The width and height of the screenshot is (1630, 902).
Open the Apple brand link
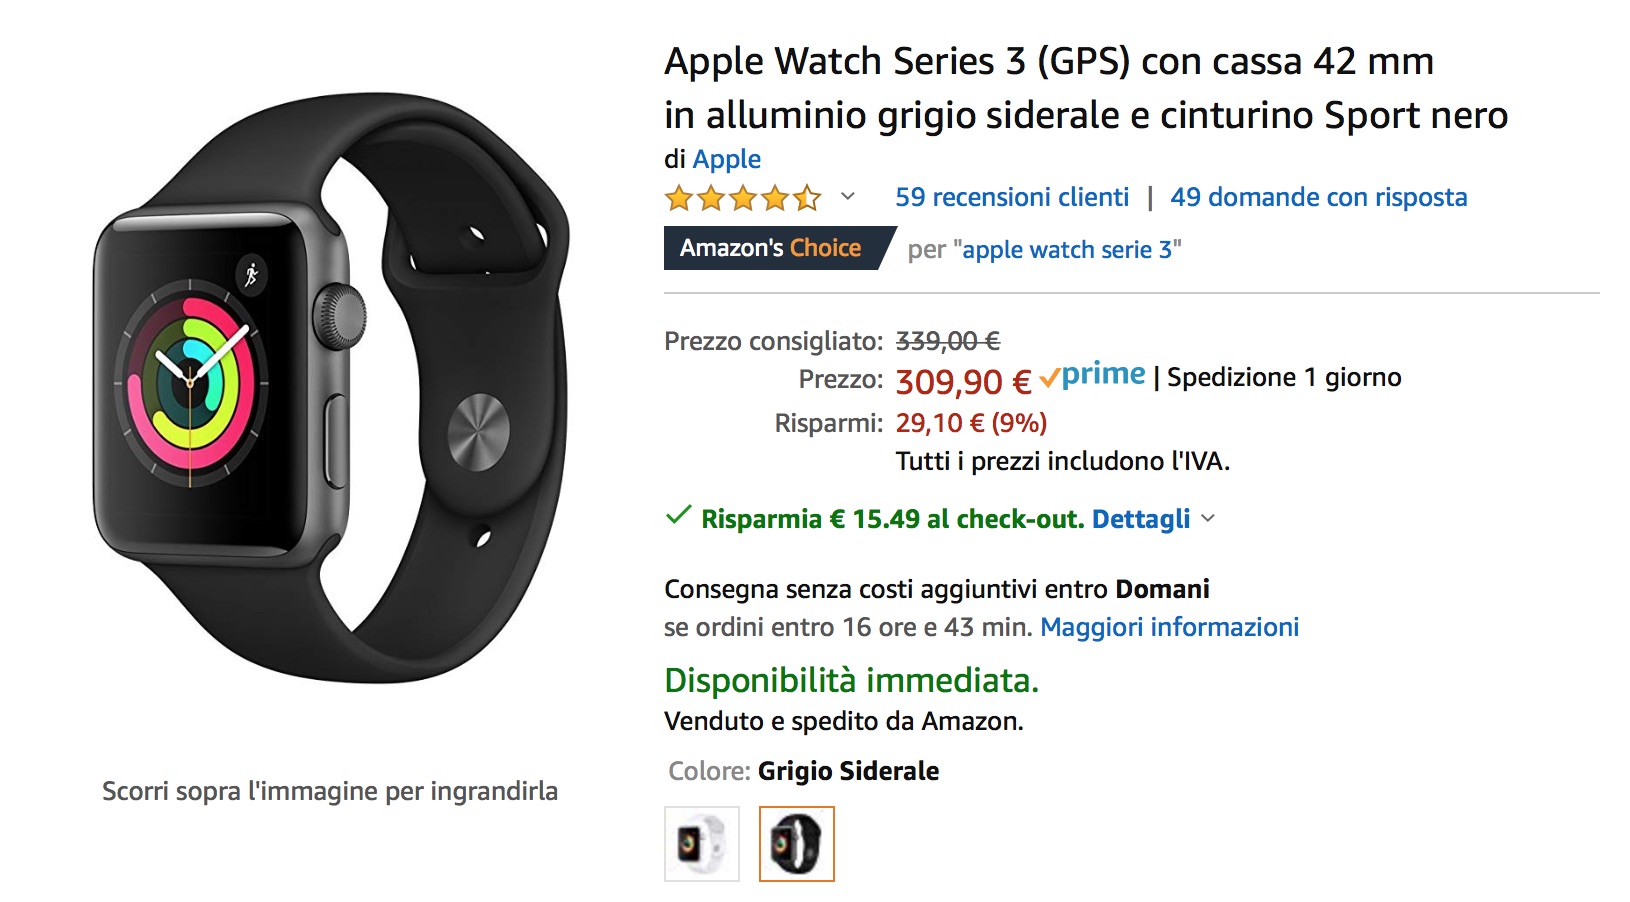(726, 159)
